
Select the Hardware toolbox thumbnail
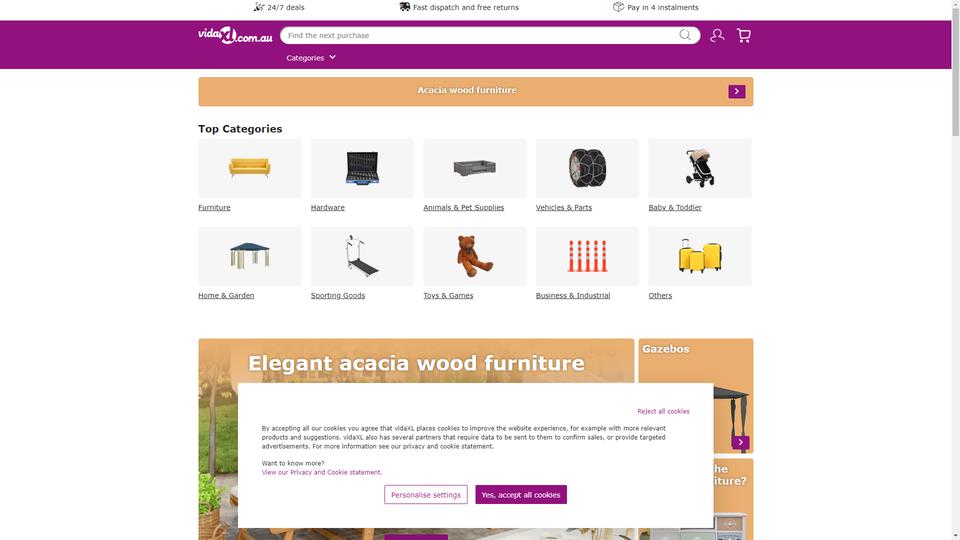[x=362, y=168]
